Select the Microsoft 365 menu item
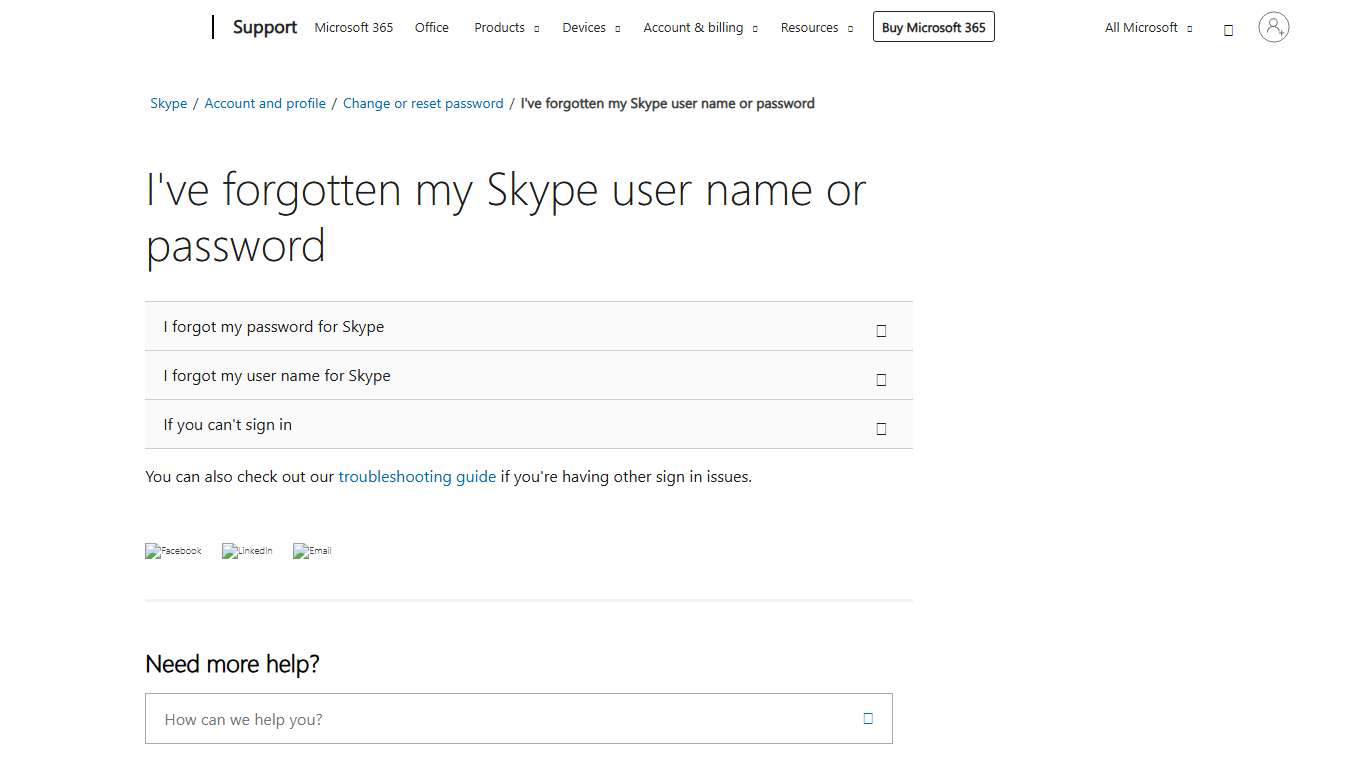The image size is (1366, 768). click(x=353, y=28)
